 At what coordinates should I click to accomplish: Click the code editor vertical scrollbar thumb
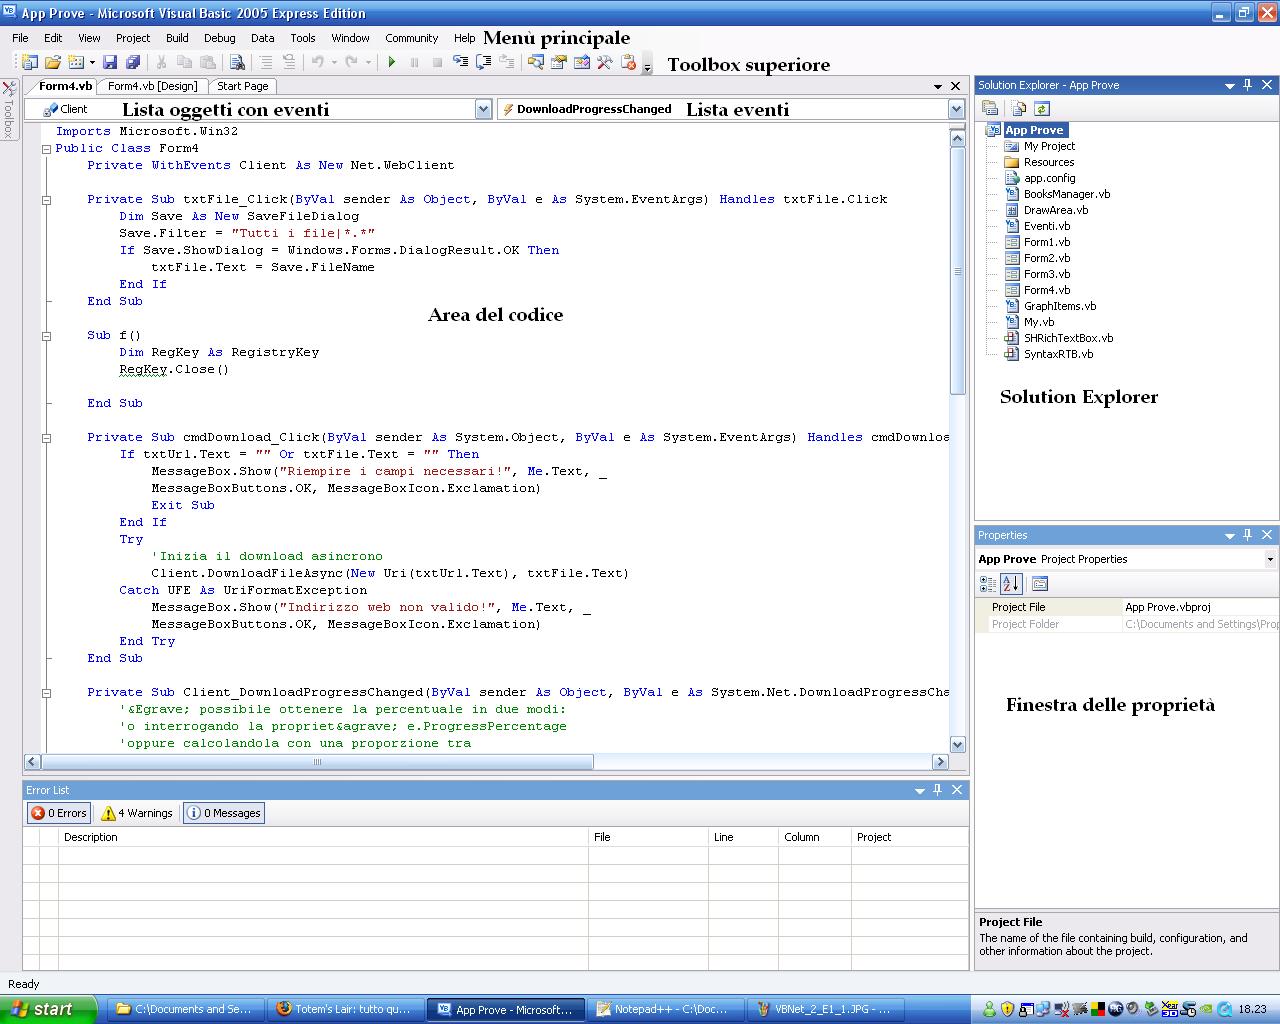(x=957, y=271)
